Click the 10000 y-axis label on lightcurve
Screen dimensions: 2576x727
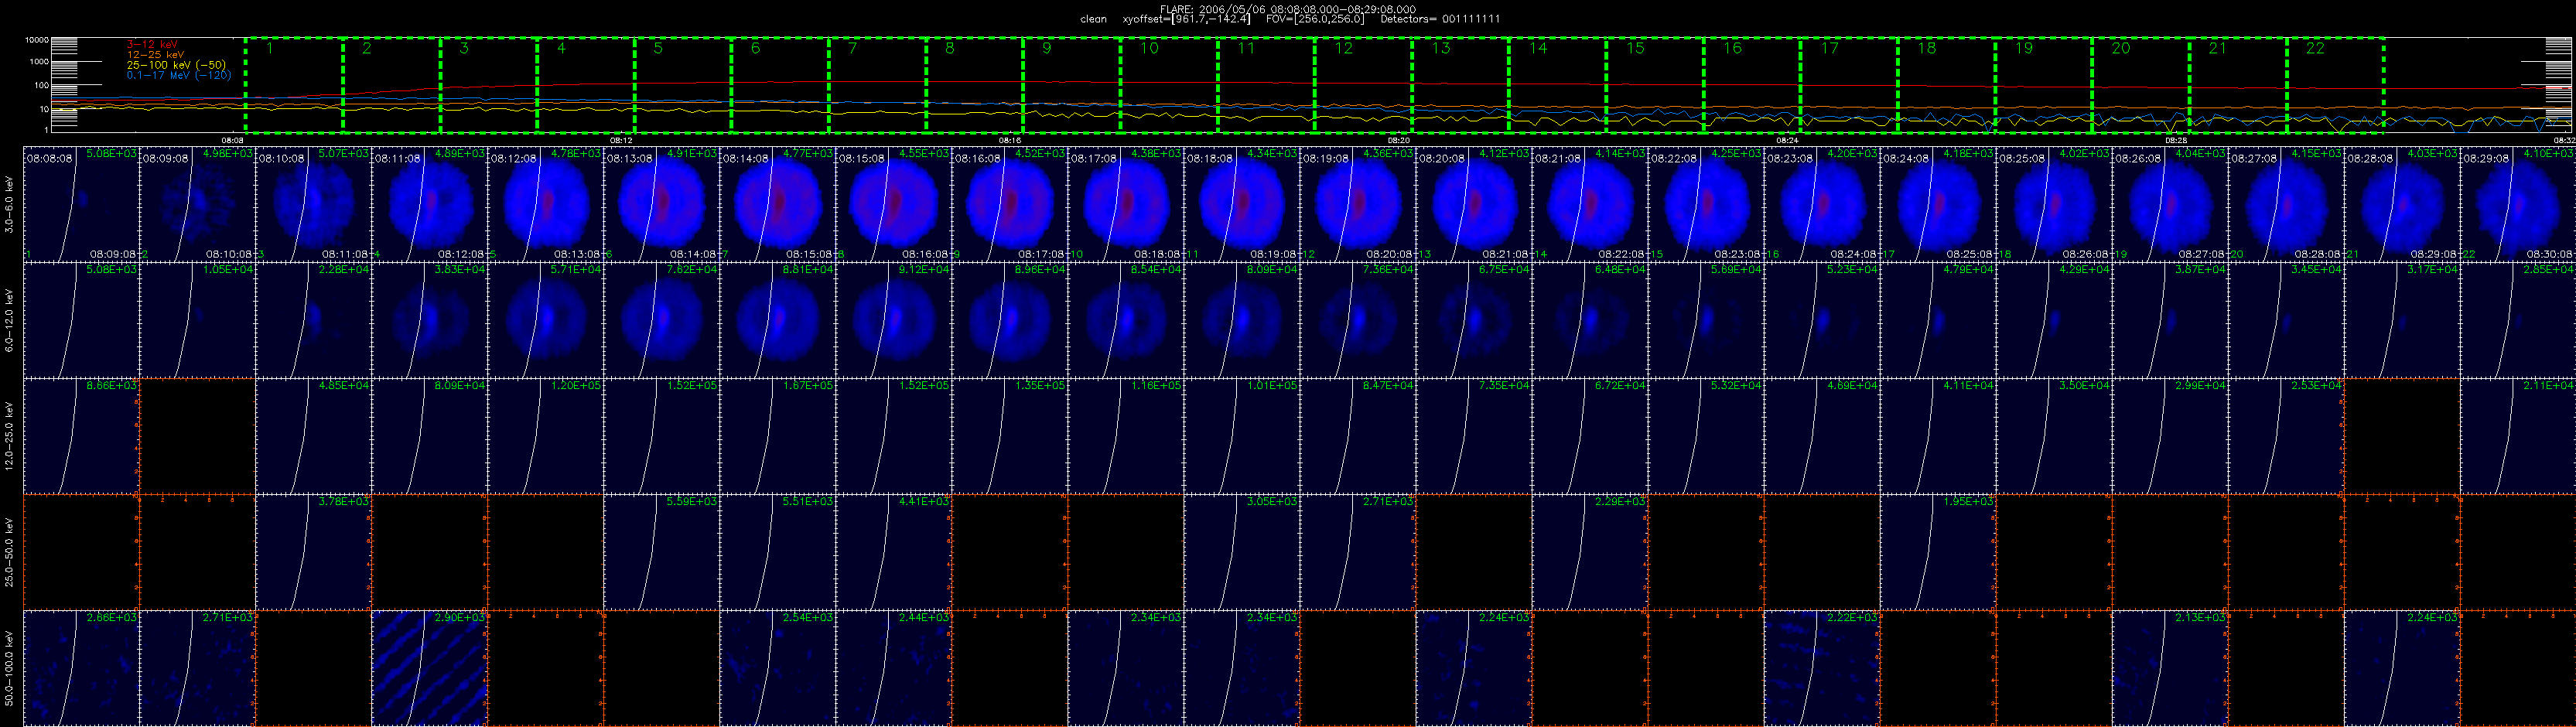point(38,41)
